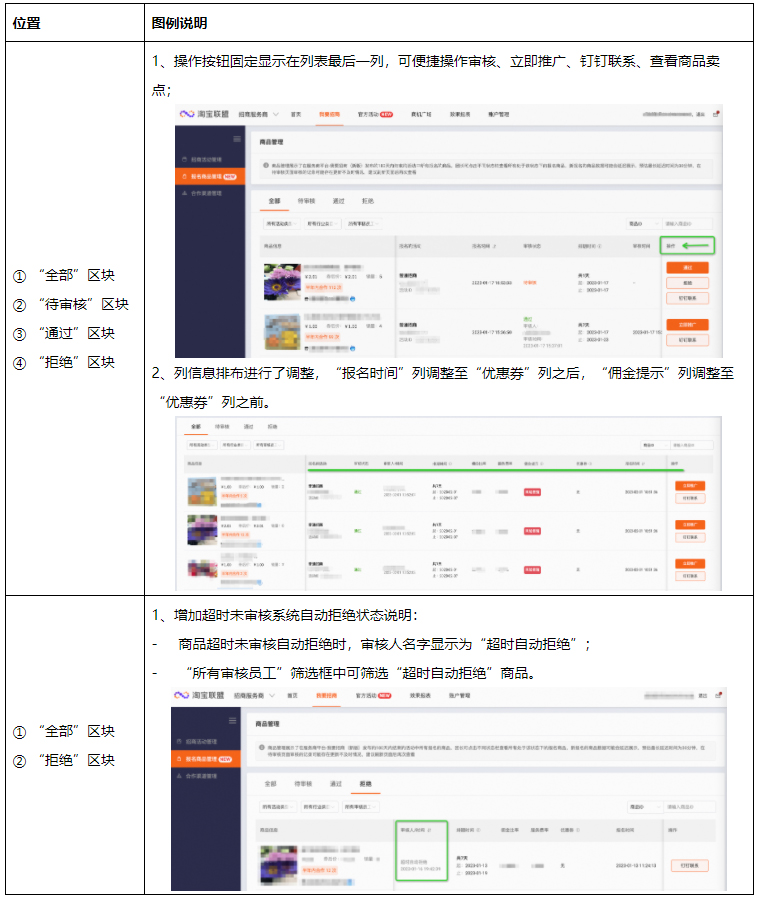The width and height of the screenshot is (757, 899).
Task: Switch to 待审核 tab in top screenshot
Action: point(307,201)
